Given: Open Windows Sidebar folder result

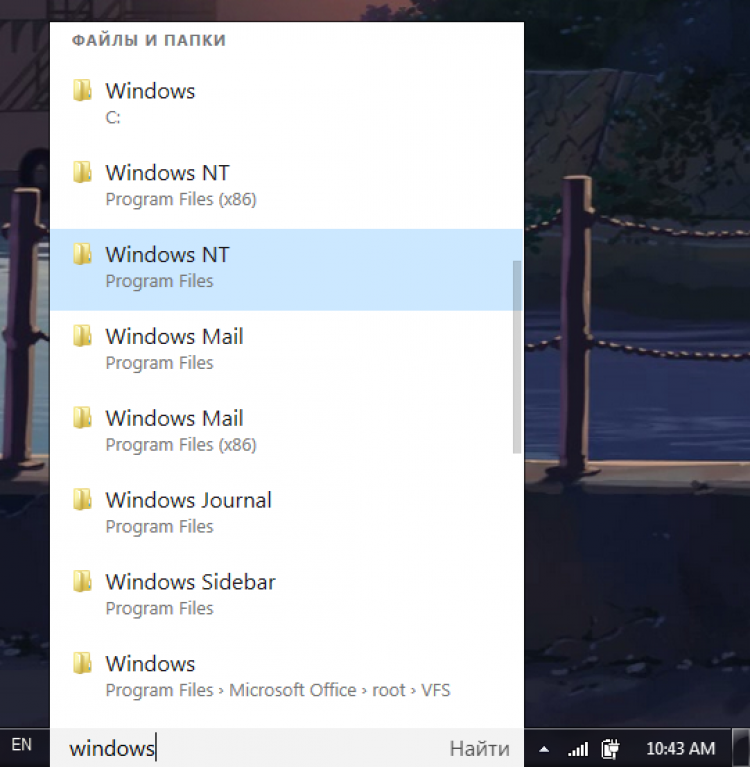Looking at the screenshot, I should point(286,596).
